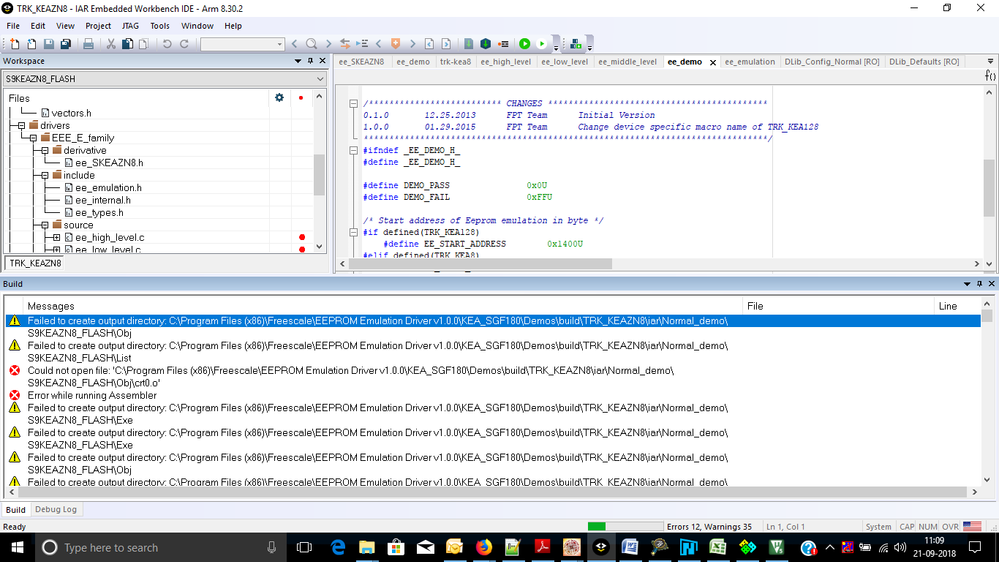999x562 pixels.
Task: Click the Find magnifier toolbar icon
Action: coord(312,44)
